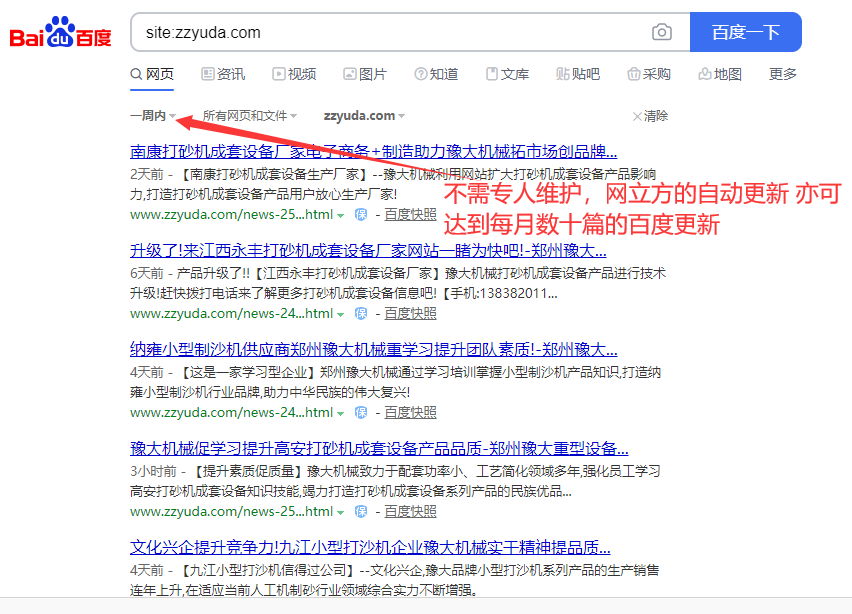Open 百度快照 for 升级了 江西永丰 result

410,314
